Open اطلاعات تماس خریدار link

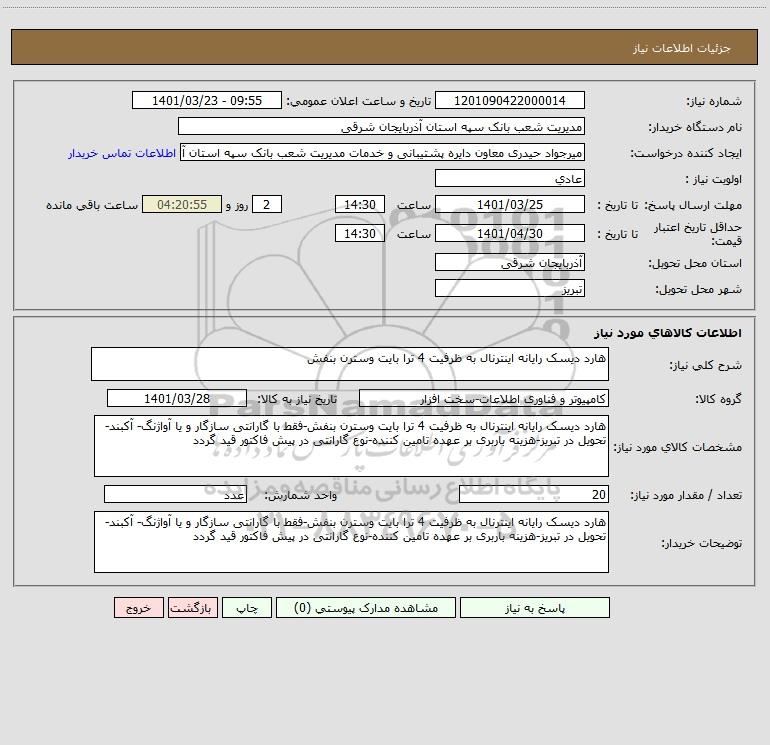click(122, 153)
